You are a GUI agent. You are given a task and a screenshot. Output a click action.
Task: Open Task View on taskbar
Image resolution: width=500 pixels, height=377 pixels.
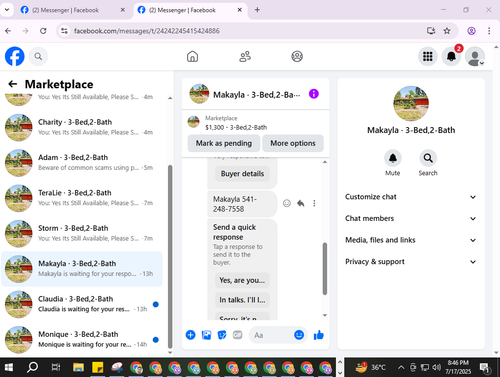(x=56, y=367)
